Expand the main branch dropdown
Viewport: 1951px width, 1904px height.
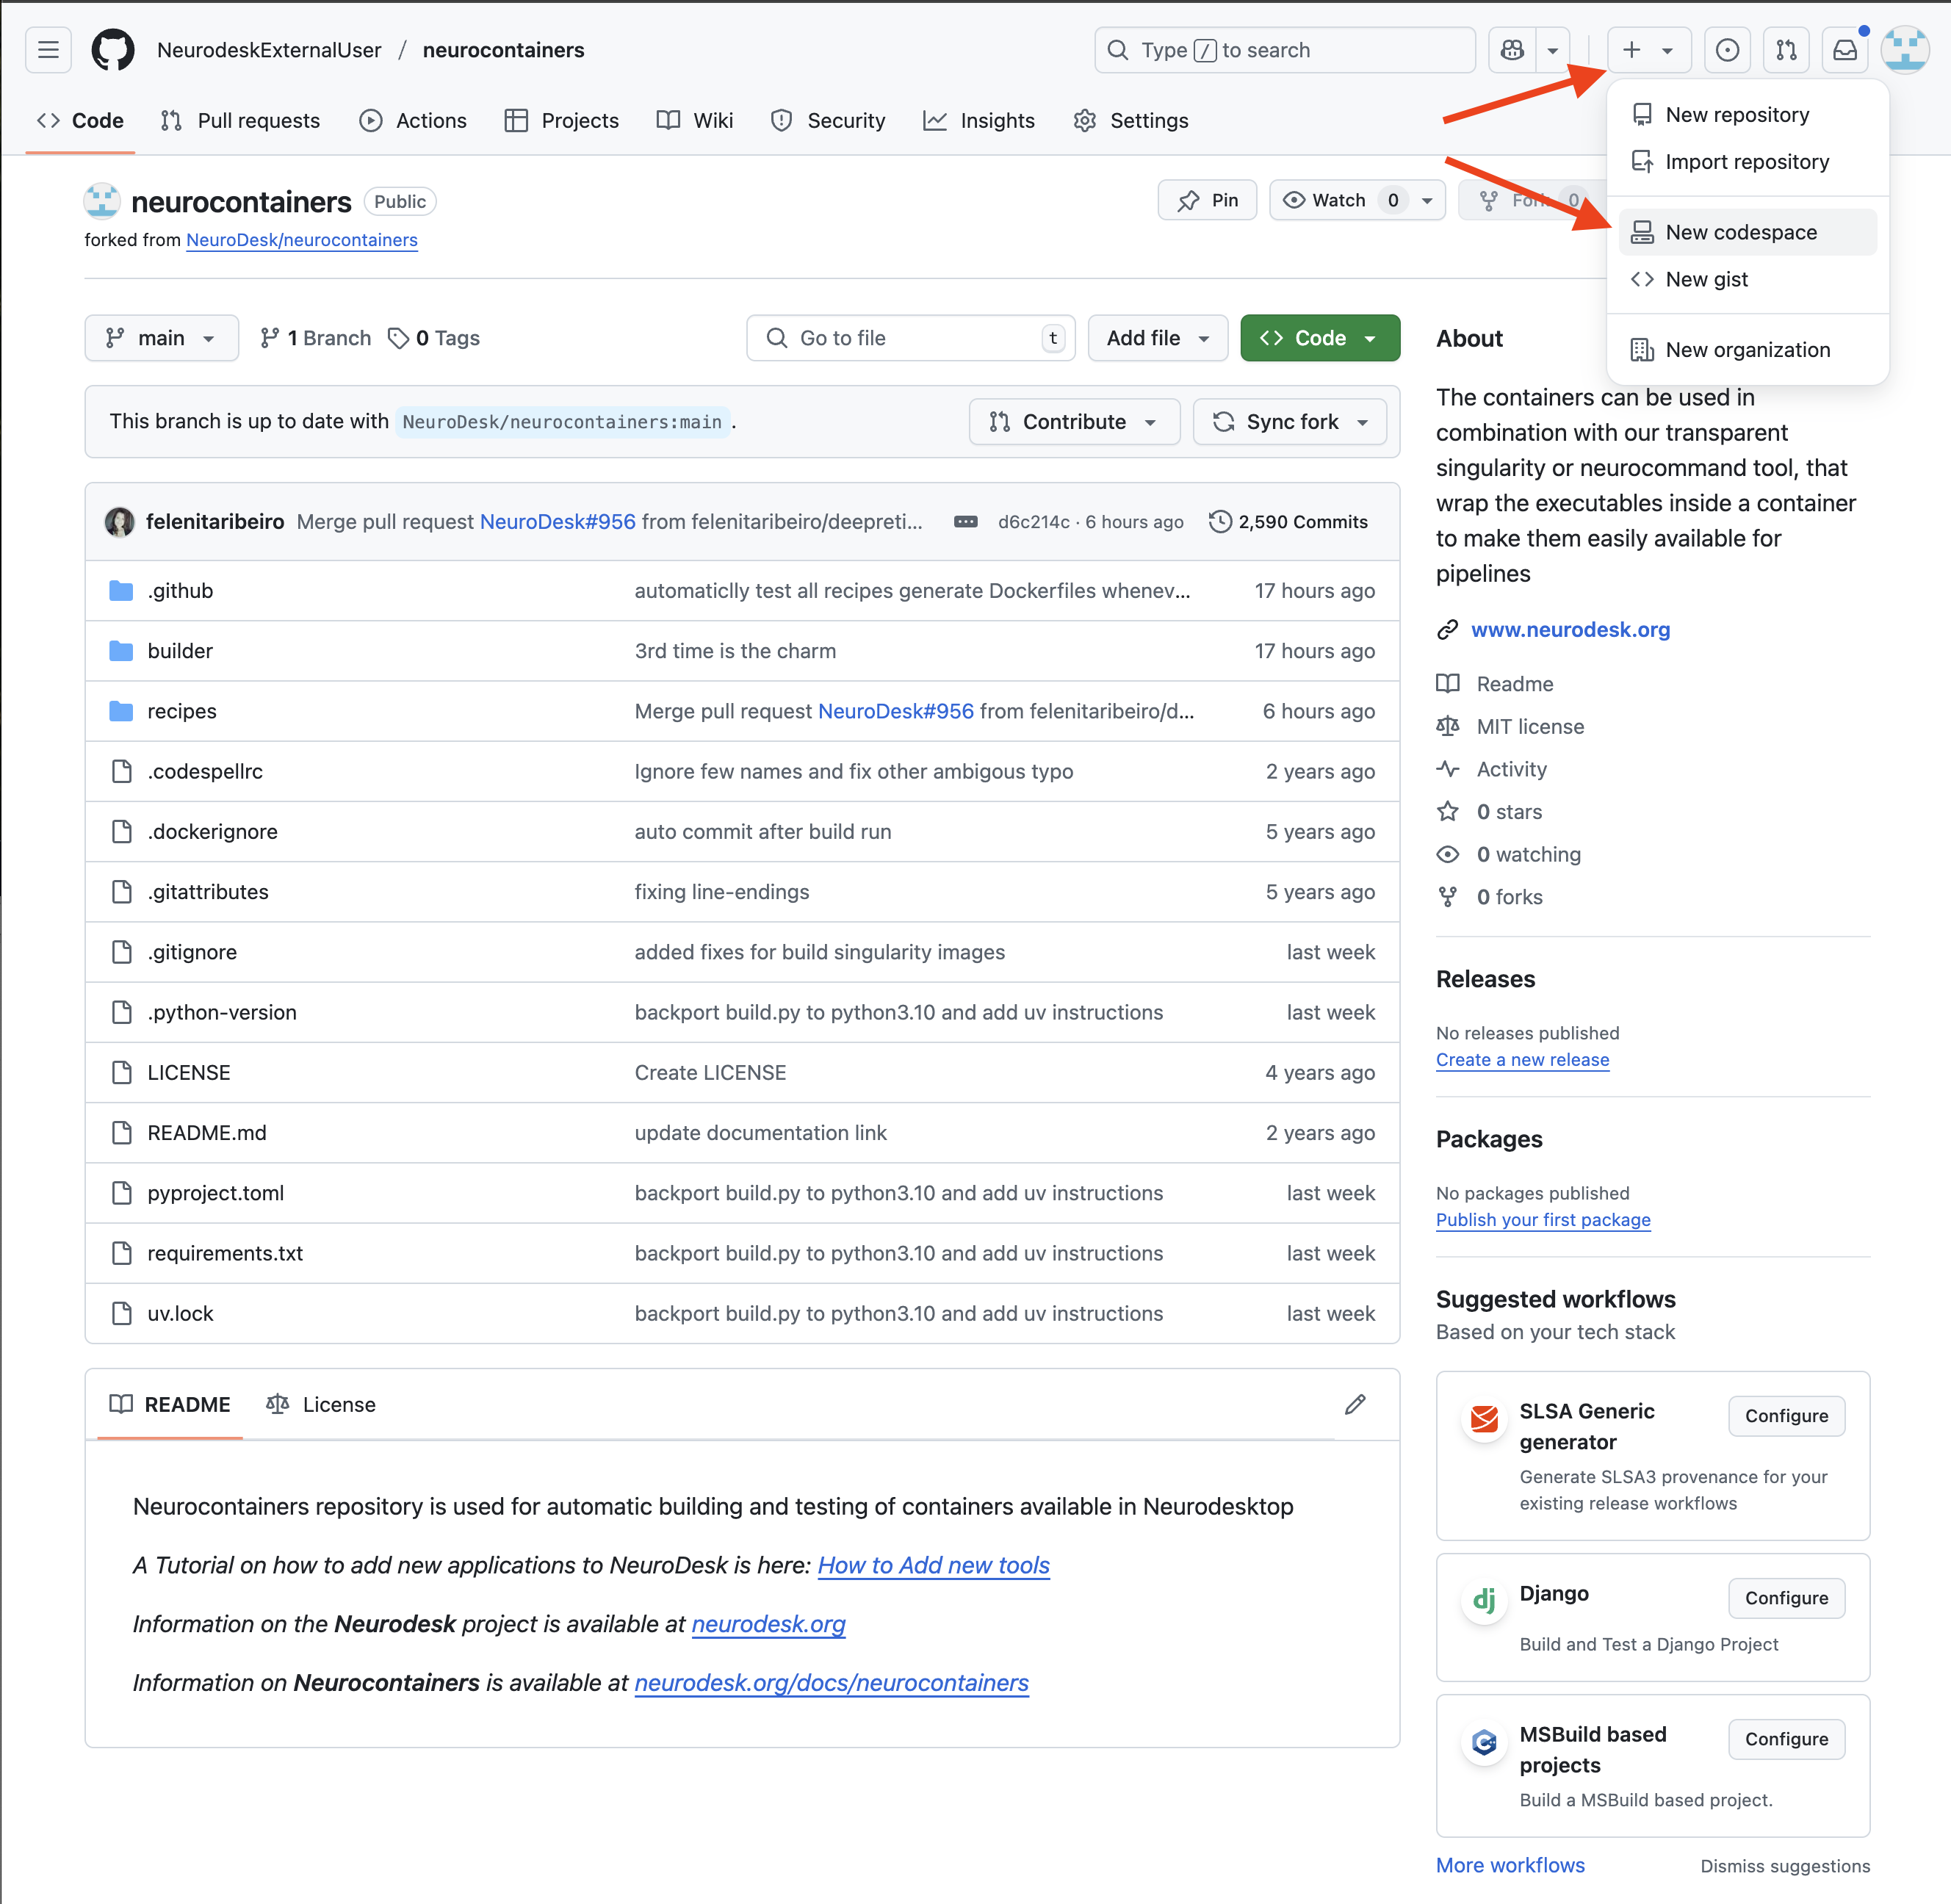162,338
